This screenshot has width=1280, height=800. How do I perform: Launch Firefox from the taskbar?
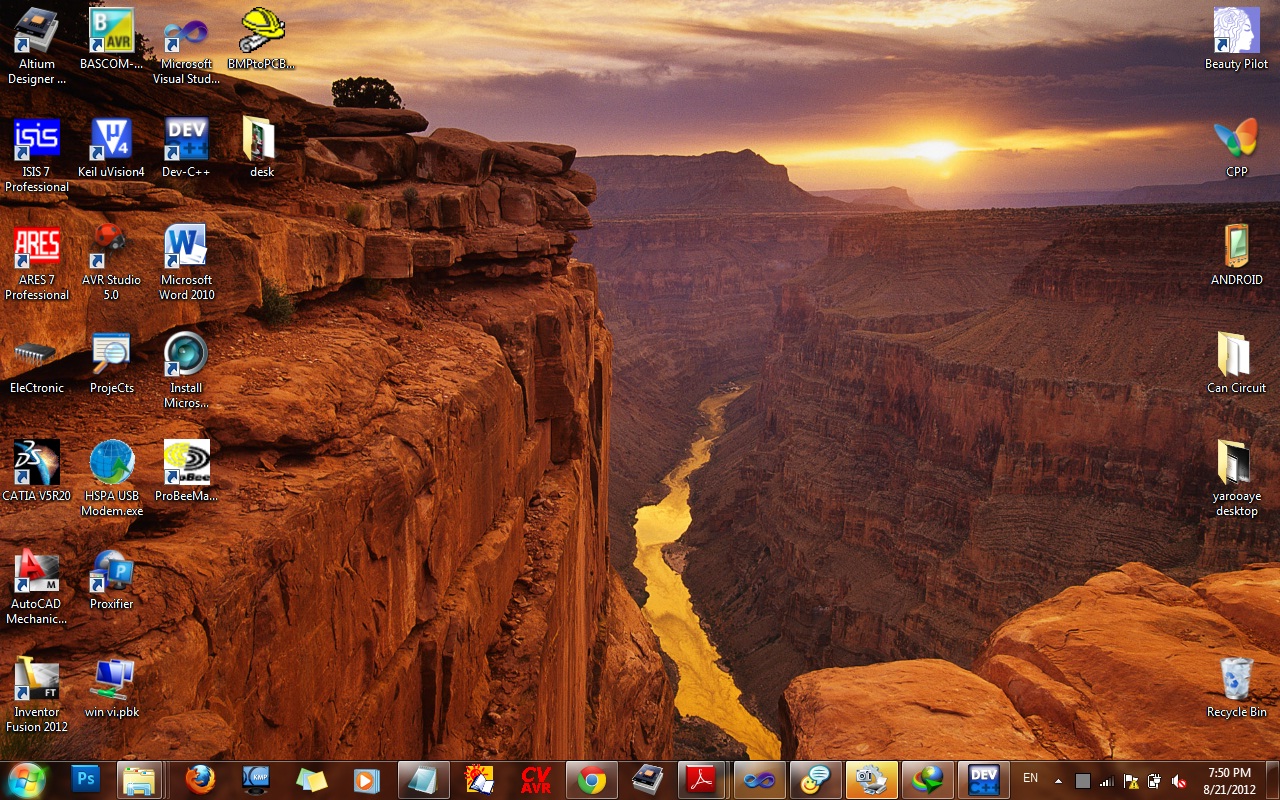pyautogui.click(x=200, y=779)
